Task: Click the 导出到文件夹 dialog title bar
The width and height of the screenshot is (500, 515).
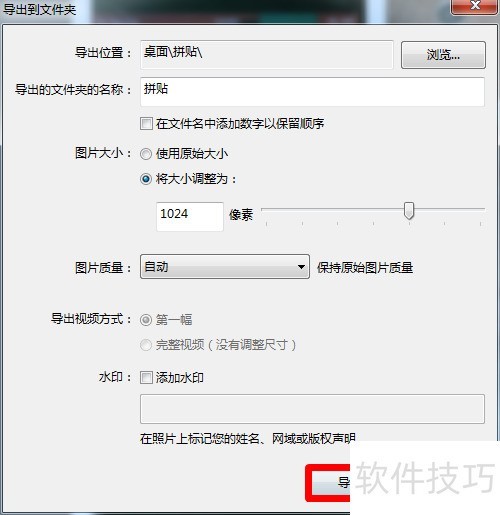Action: click(x=225, y=9)
